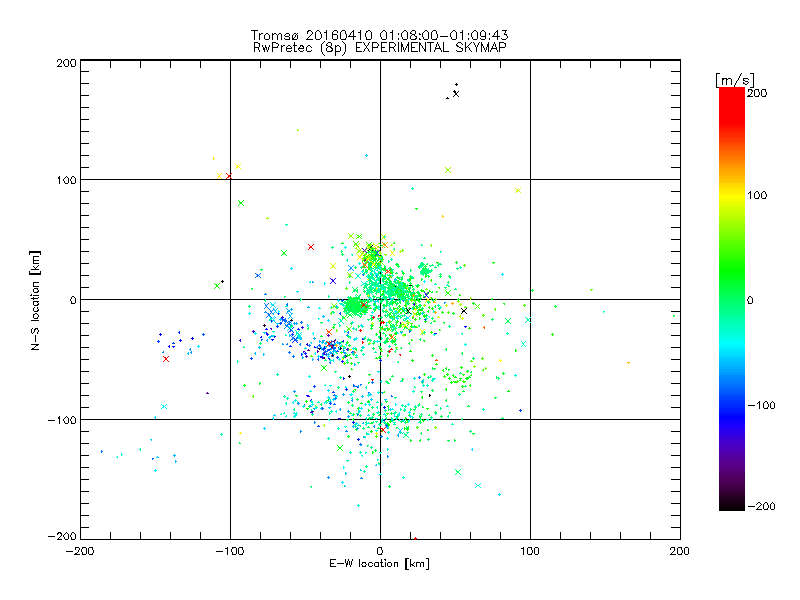Pick the yellow section of the velocity colorbar
The height and width of the screenshot is (600, 800).
click(x=732, y=196)
